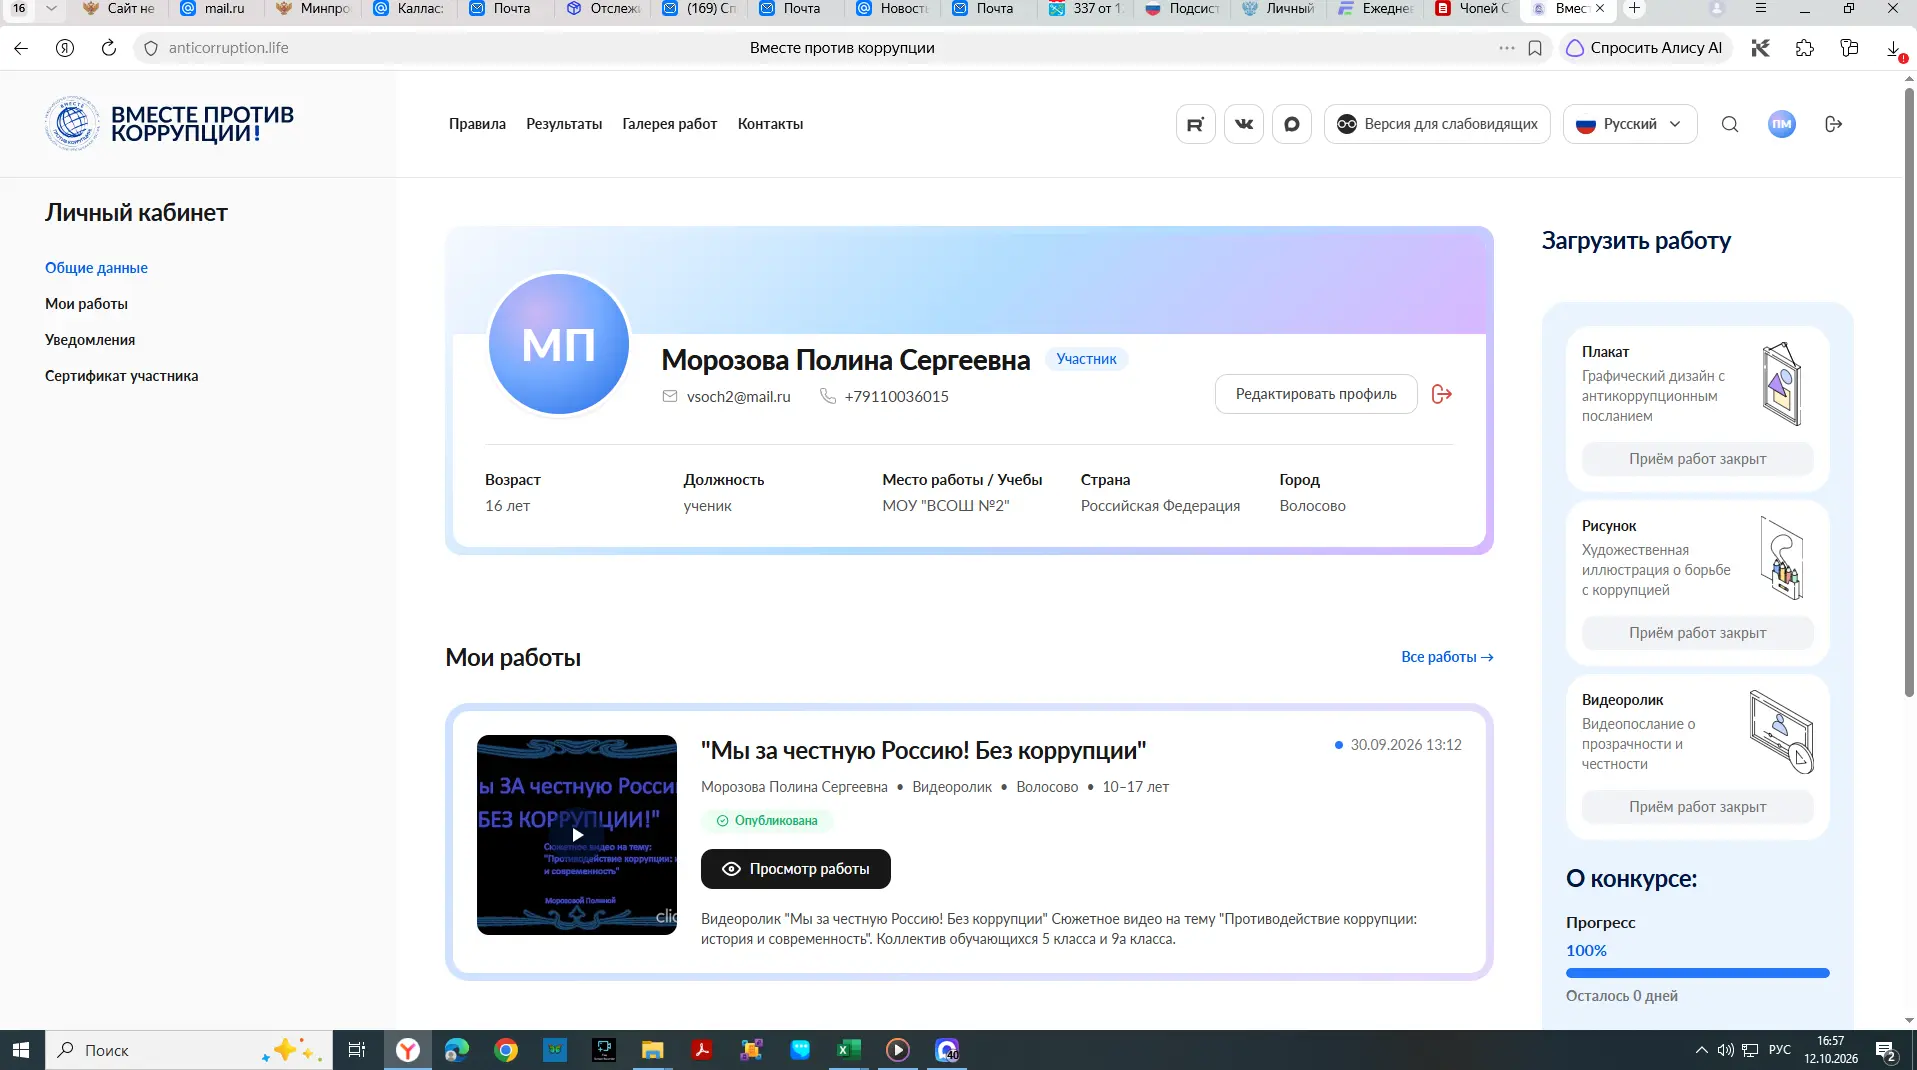The image size is (1917, 1070).
Task: Expand the Русский language dropdown
Action: [x=1629, y=124]
